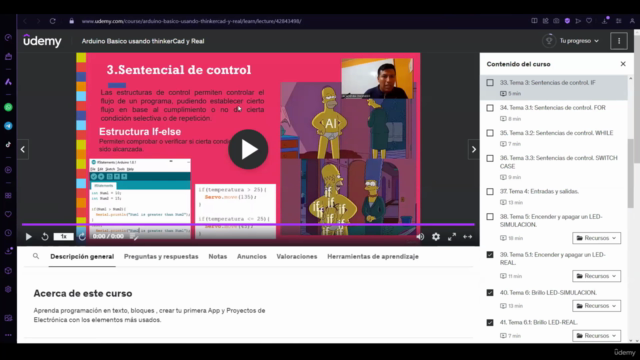
Task: Open lecture 34 Tema 3.1 Sentencias de control. FOR
Action: 553,108
